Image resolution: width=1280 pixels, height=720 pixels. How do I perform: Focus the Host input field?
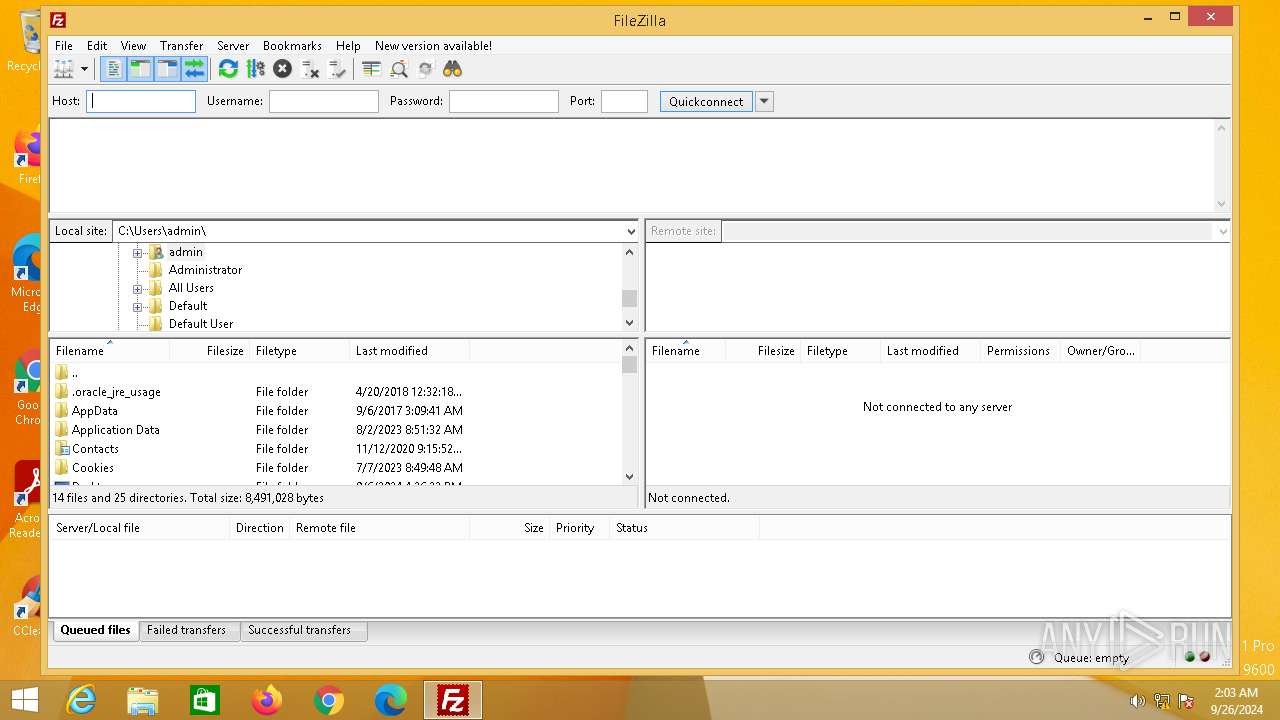[x=141, y=101]
